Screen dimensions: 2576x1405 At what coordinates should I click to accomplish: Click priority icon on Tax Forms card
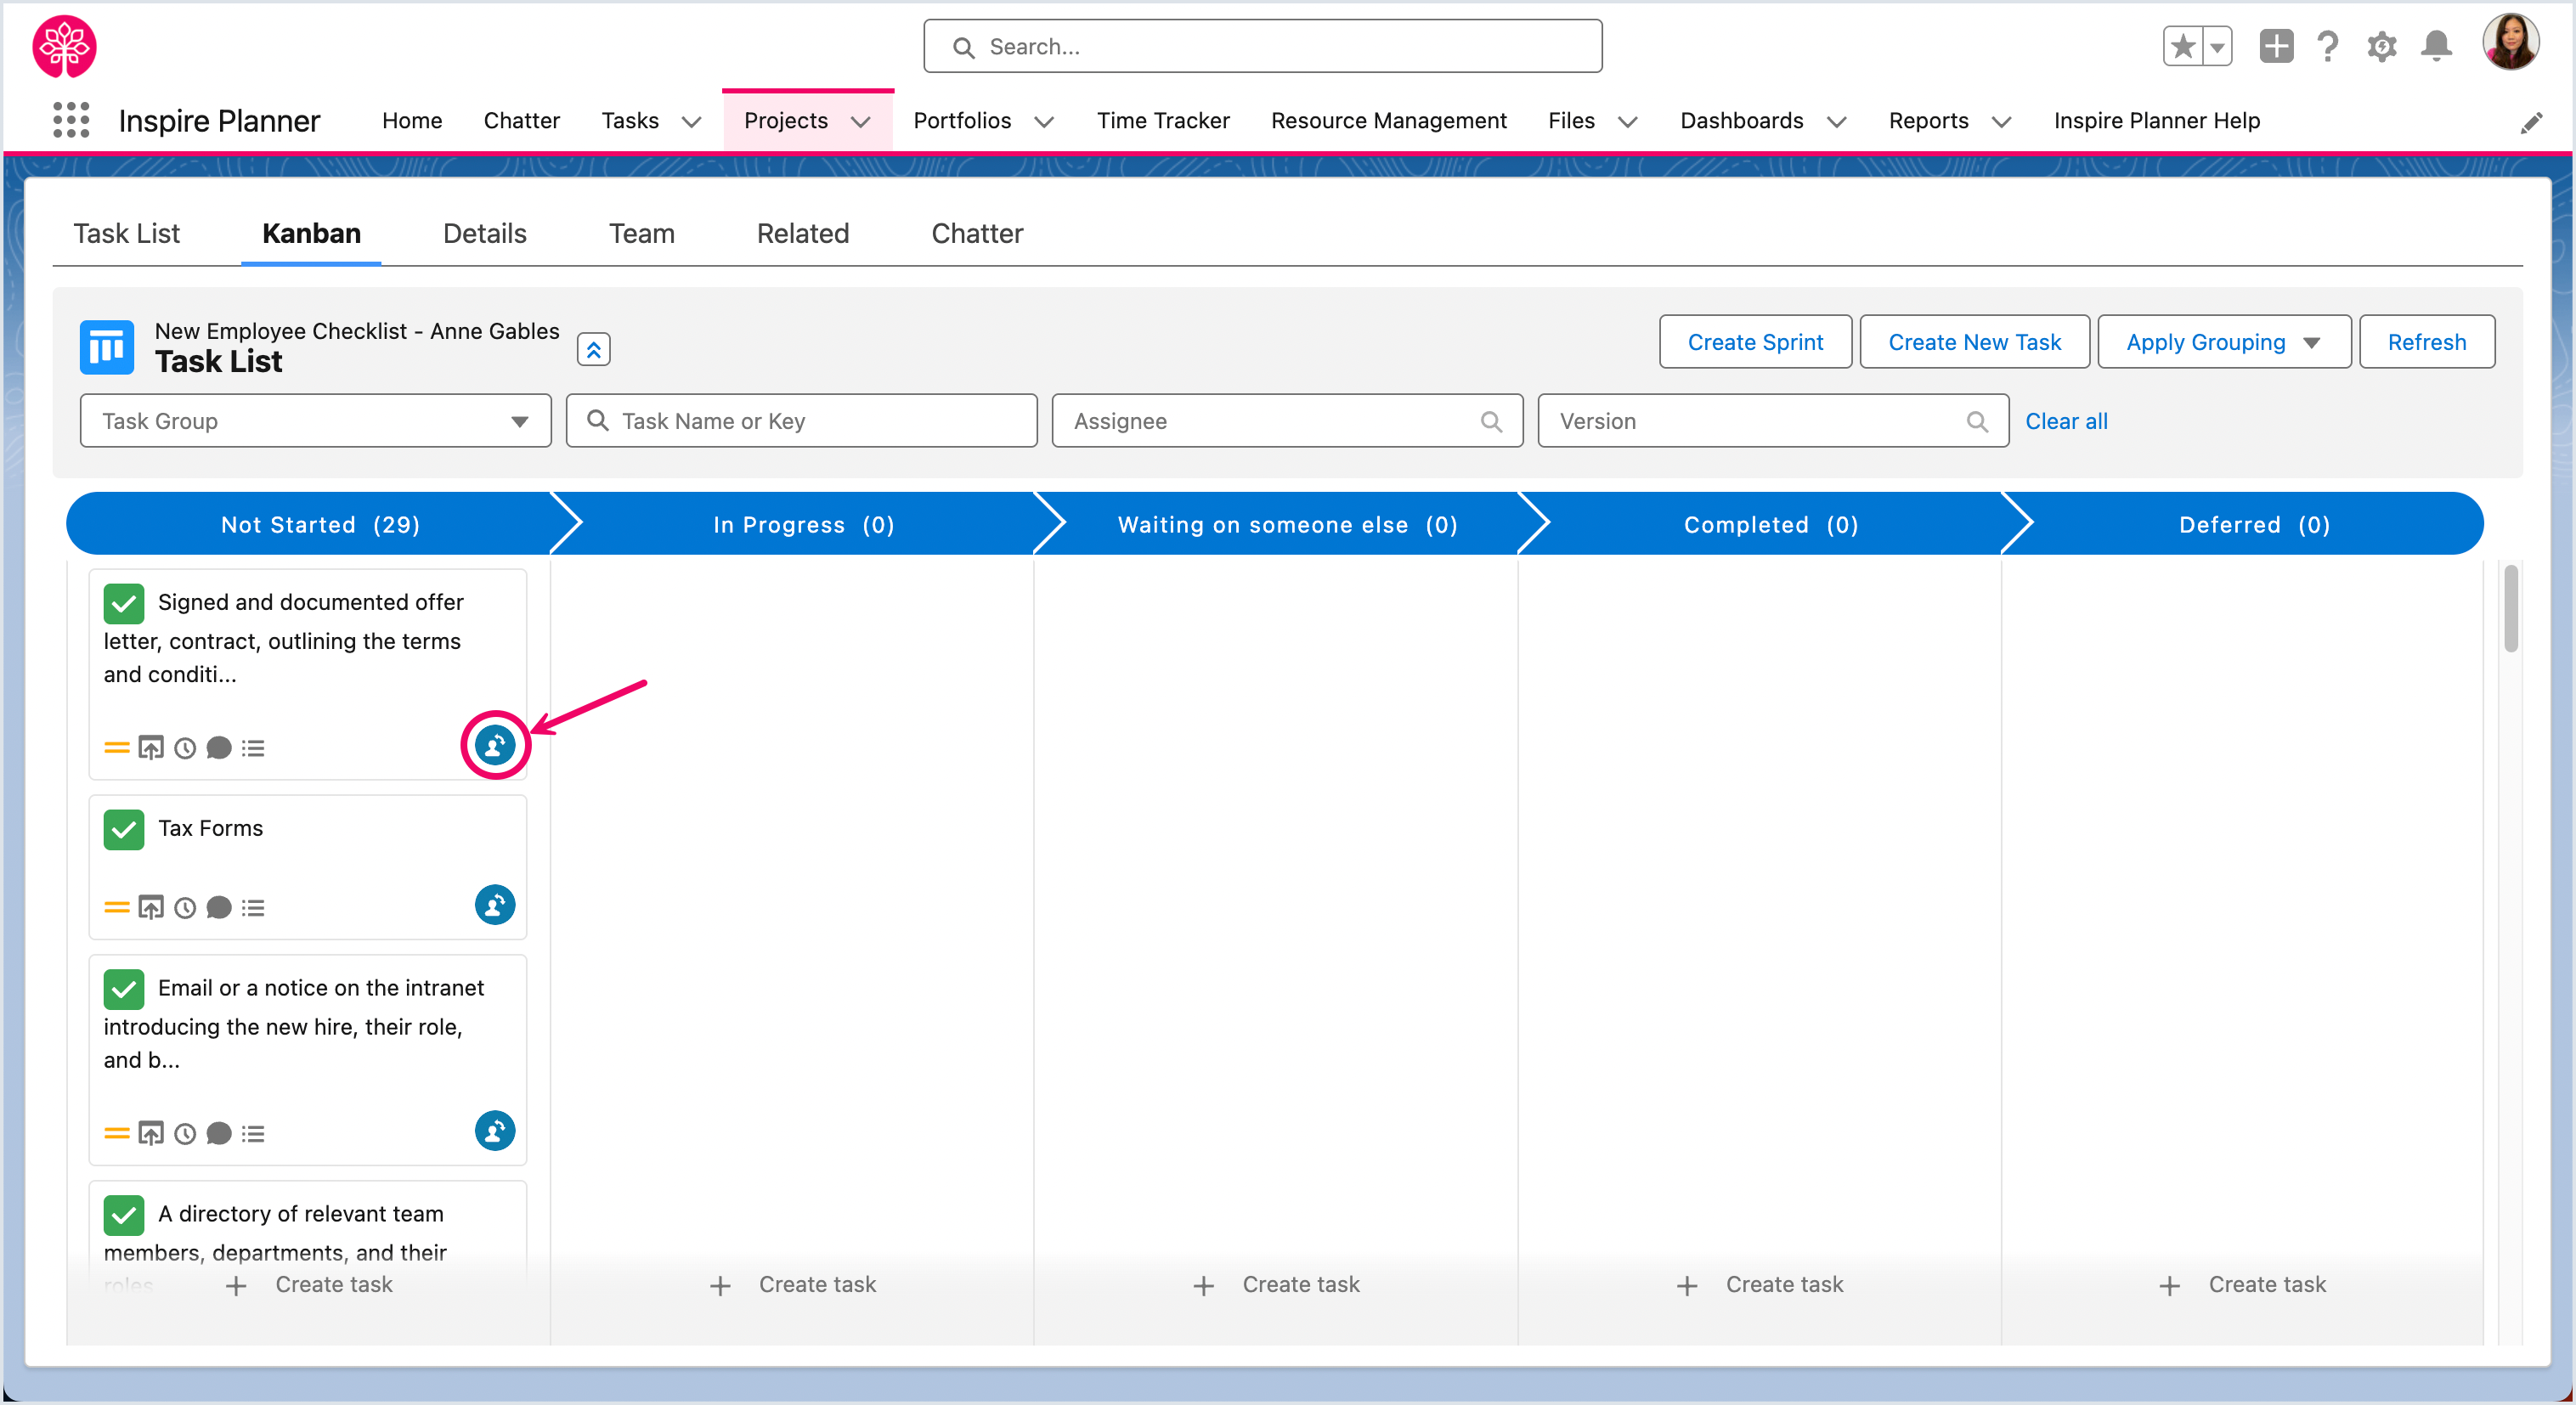[x=117, y=908]
